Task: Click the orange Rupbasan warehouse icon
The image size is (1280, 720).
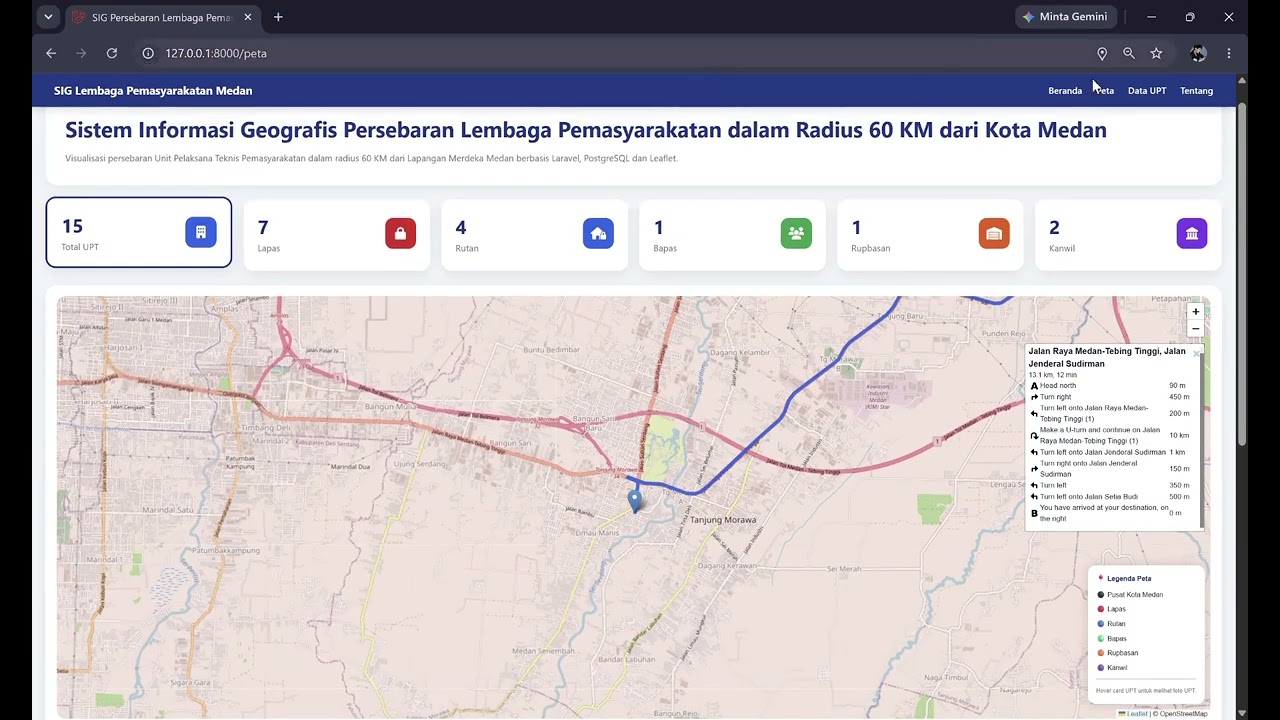Action: [x=994, y=233]
